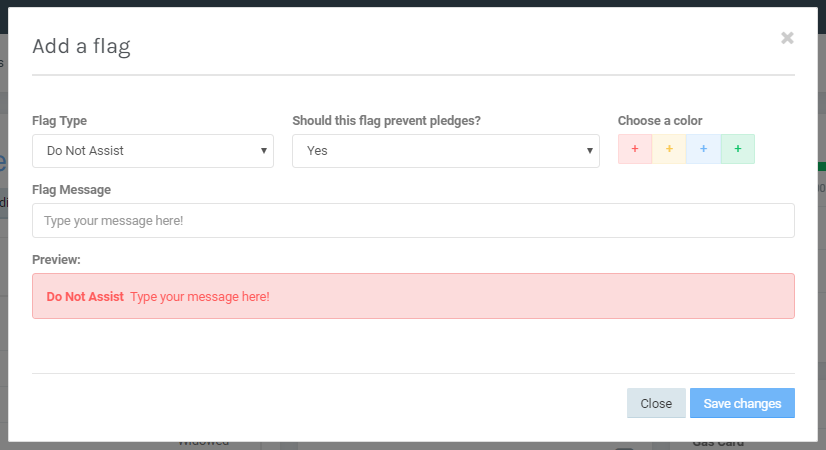Click into the Flag Message text field
Screen dimensions: 826x450
(x=413, y=221)
